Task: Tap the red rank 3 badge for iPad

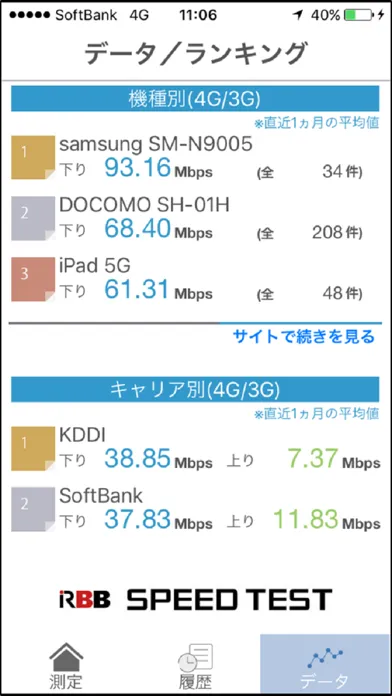Action: coord(33,279)
